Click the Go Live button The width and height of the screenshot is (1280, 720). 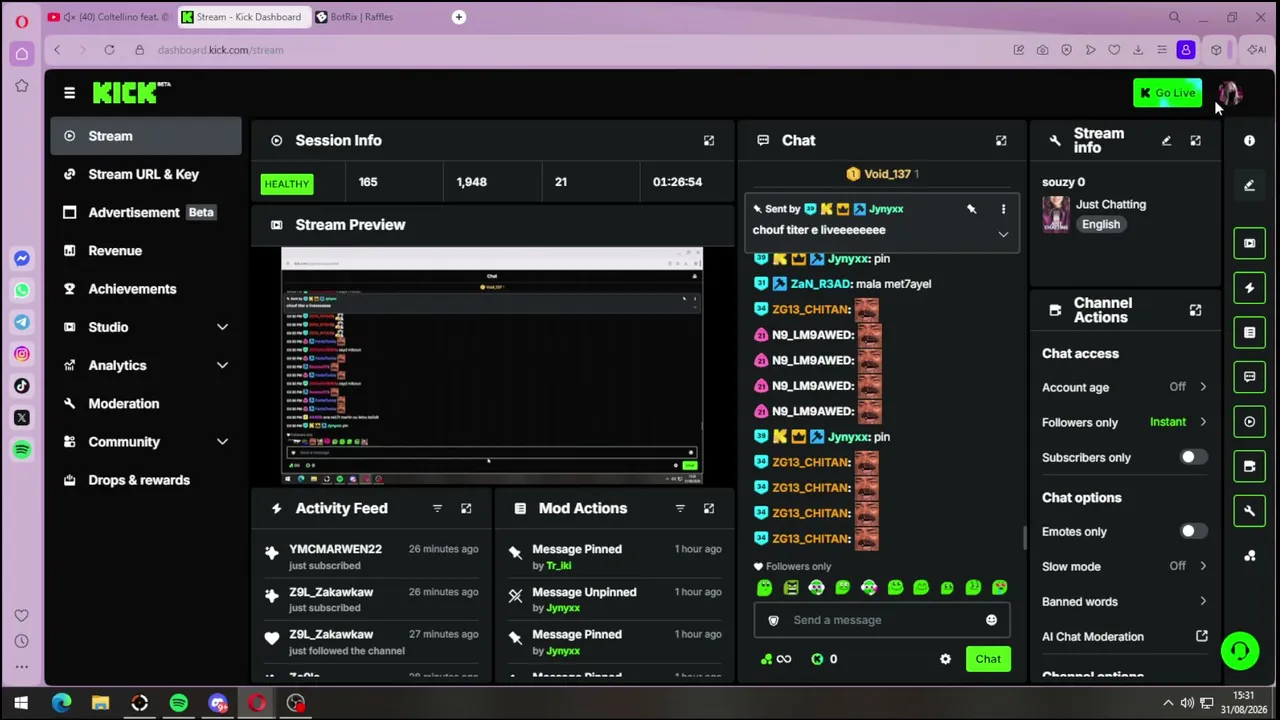pos(1167,93)
